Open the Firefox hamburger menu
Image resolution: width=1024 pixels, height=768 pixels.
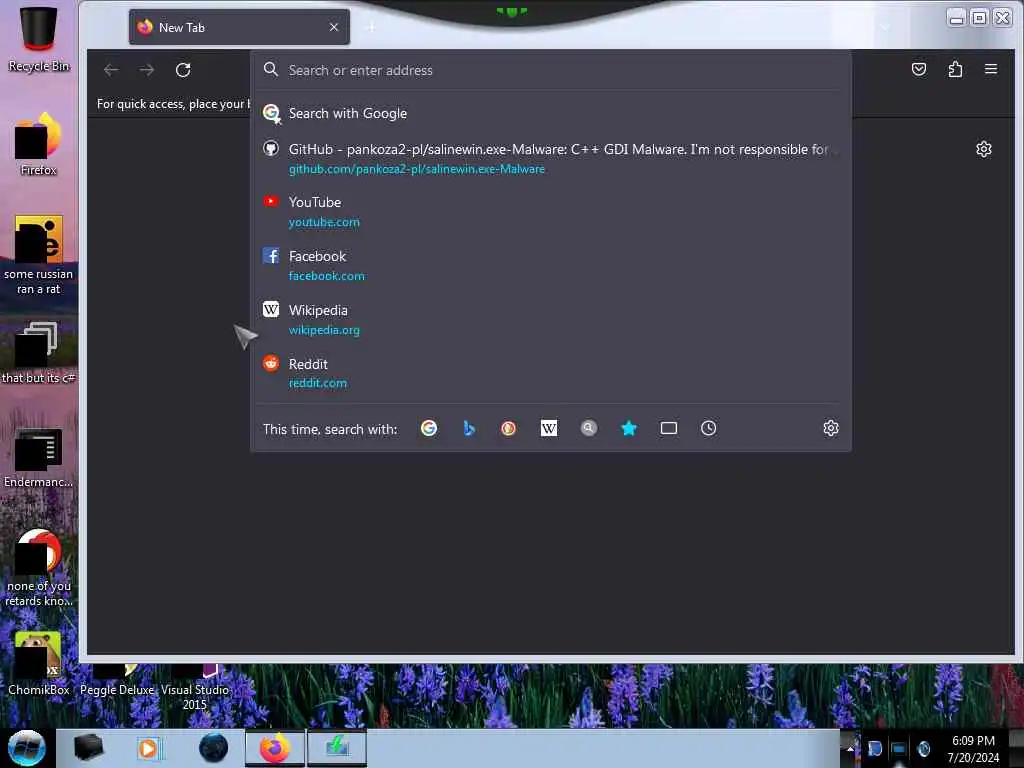[x=991, y=69]
